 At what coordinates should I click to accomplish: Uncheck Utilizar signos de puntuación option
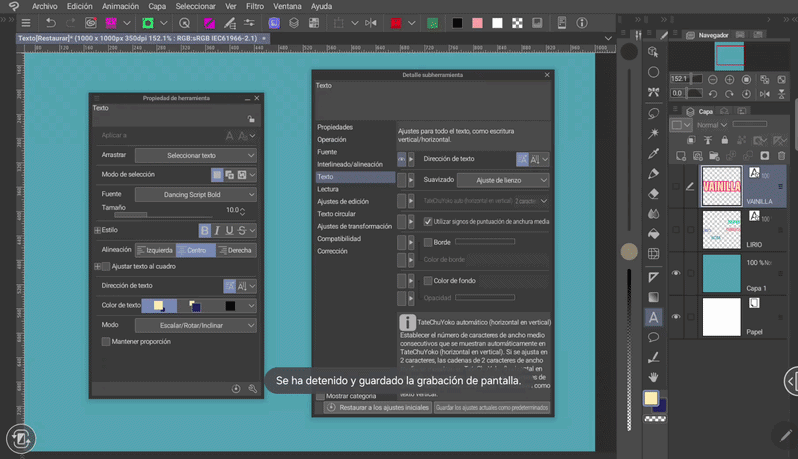pos(428,221)
